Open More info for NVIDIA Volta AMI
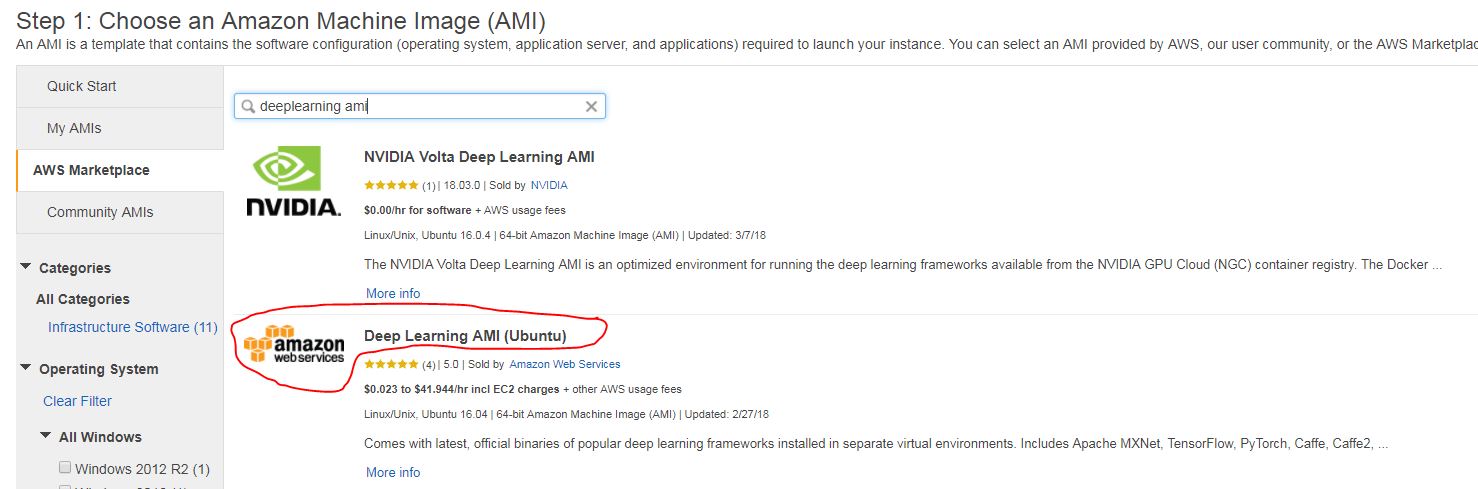1478x489 pixels. [393, 293]
